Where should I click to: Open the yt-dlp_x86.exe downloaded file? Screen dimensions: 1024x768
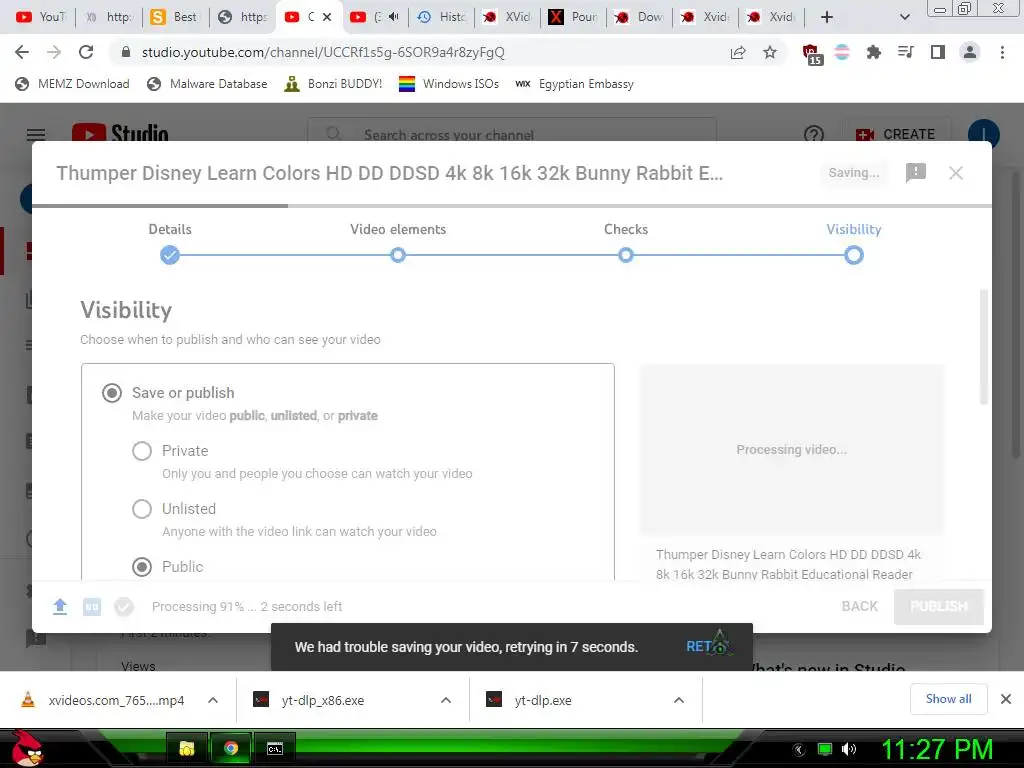(308, 700)
